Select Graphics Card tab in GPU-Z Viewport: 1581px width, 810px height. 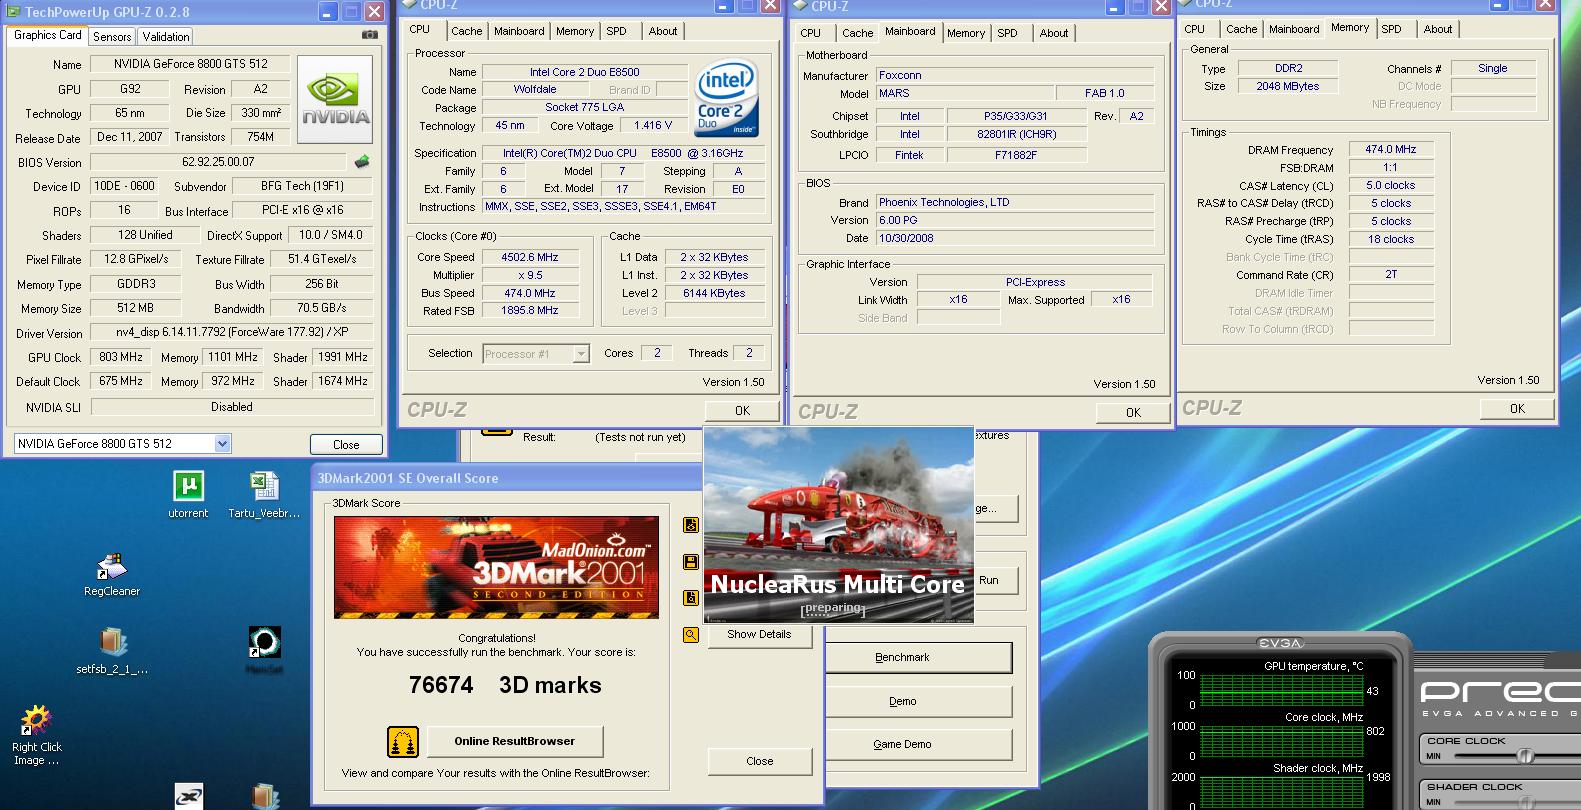click(x=48, y=35)
